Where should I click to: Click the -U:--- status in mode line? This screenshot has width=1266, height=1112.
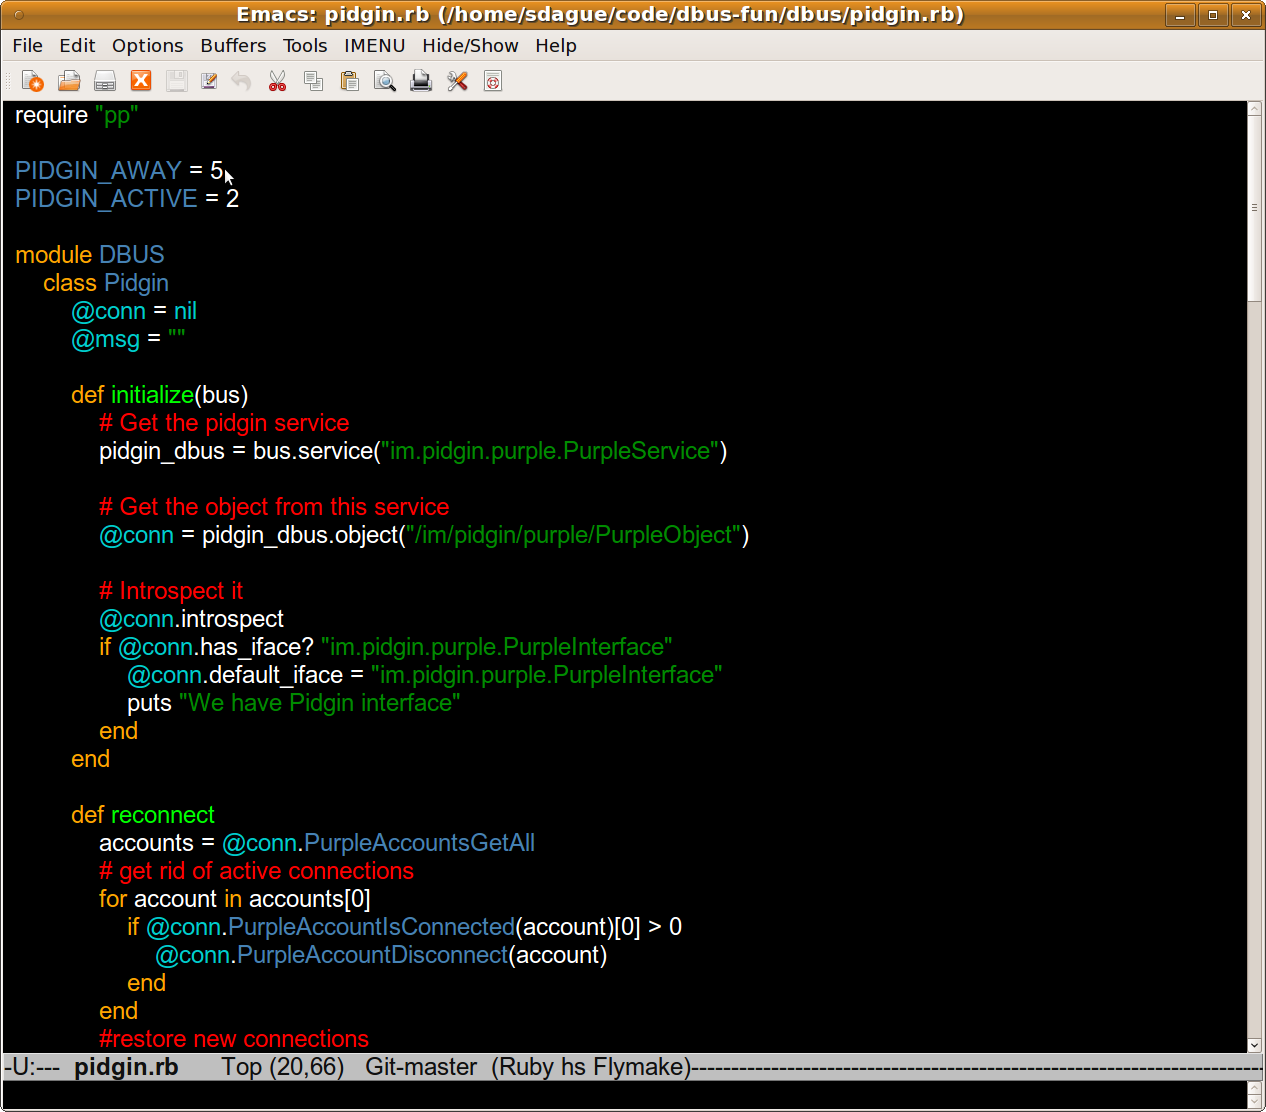tap(32, 1067)
